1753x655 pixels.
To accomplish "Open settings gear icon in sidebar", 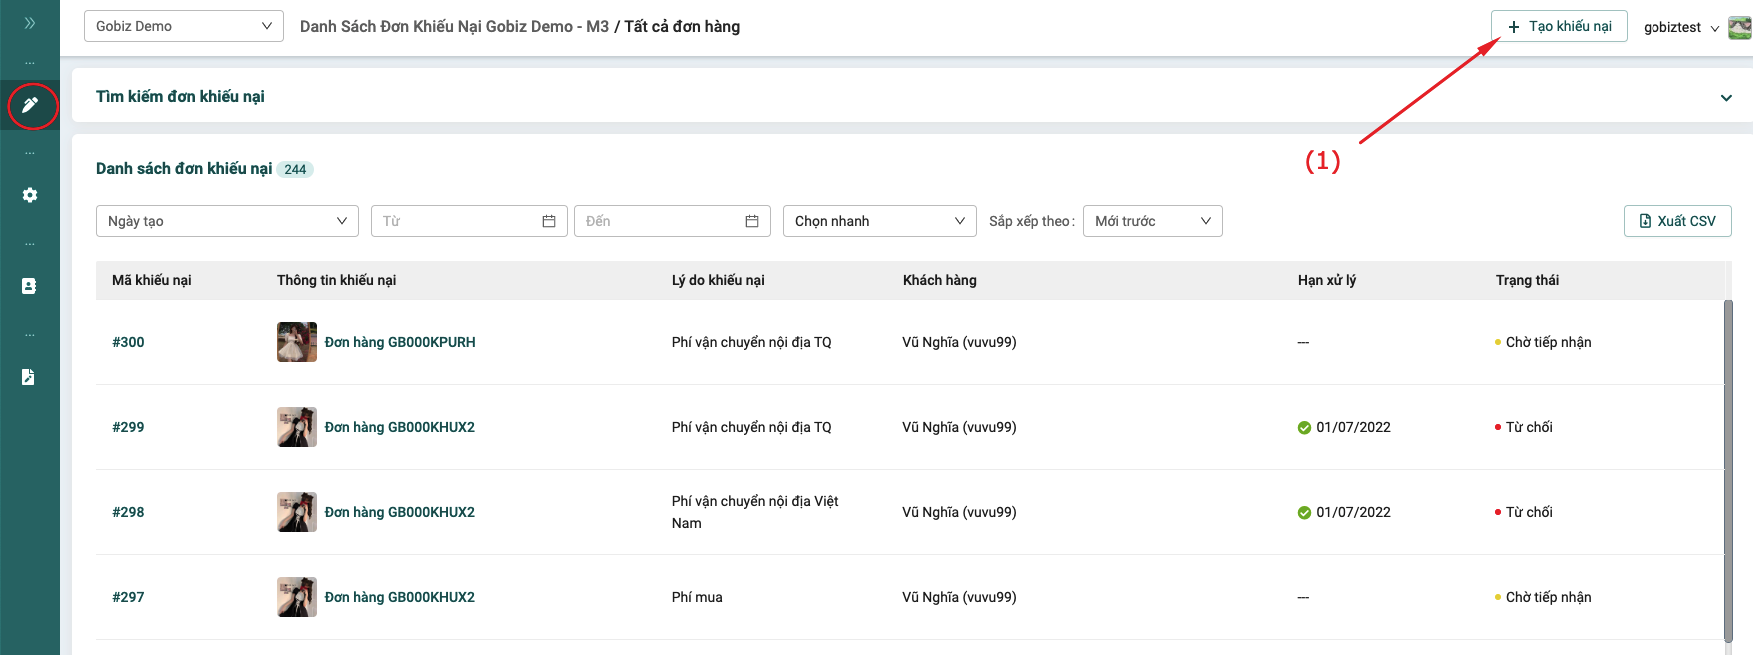I will (x=30, y=195).
